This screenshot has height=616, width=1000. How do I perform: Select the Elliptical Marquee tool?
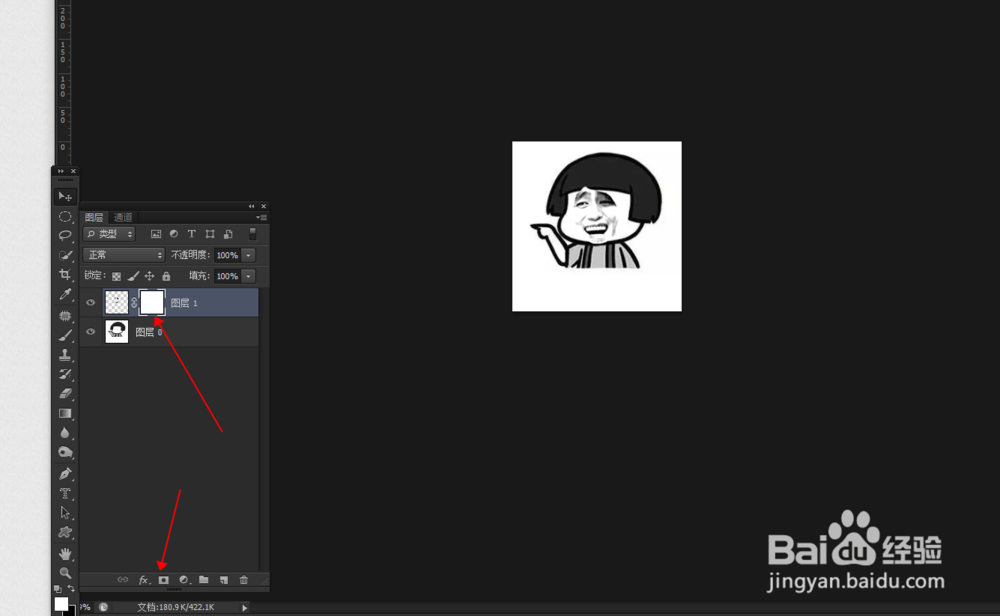click(65, 217)
